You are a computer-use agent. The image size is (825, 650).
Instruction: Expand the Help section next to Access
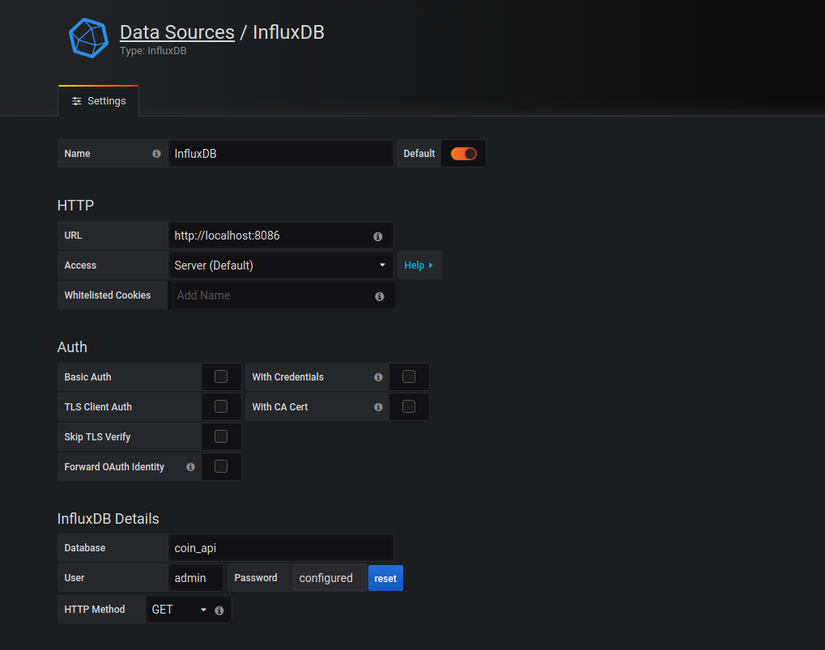(x=419, y=266)
